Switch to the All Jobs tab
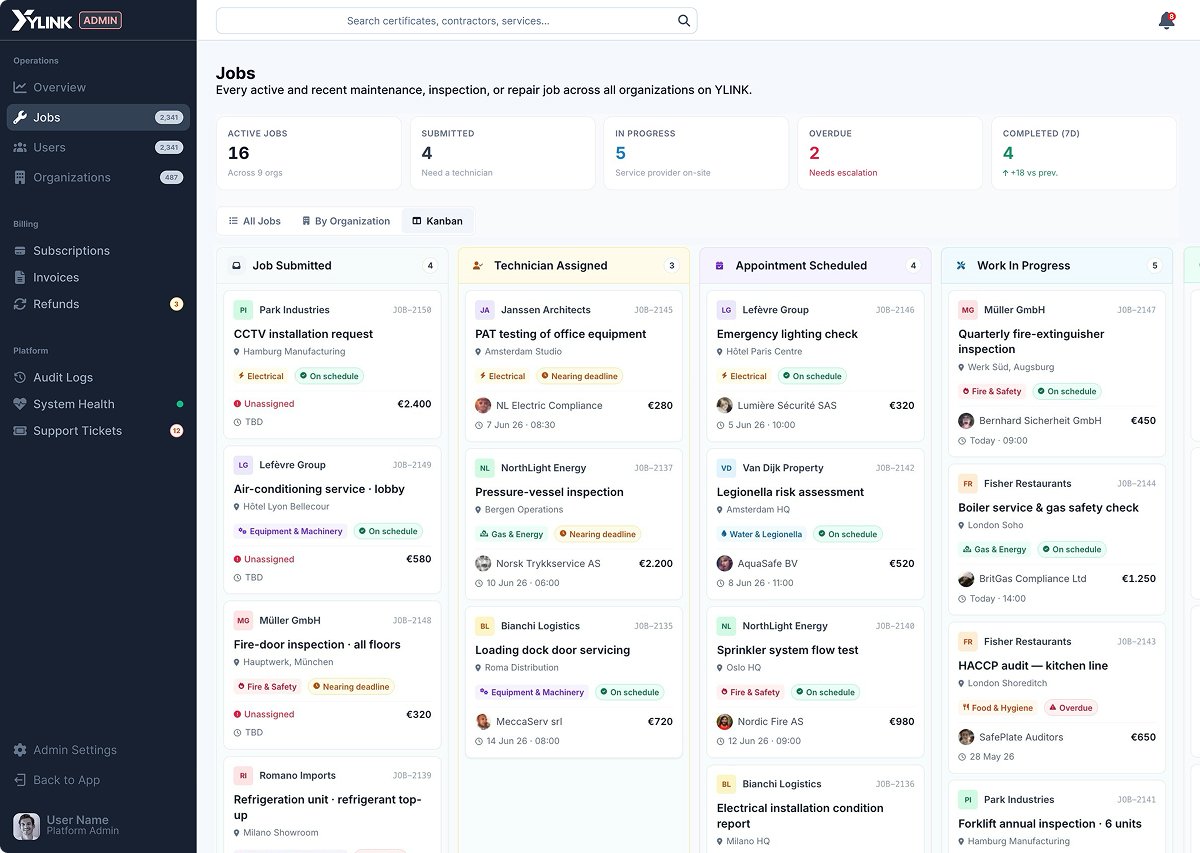1200x853 pixels. pos(254,221)
